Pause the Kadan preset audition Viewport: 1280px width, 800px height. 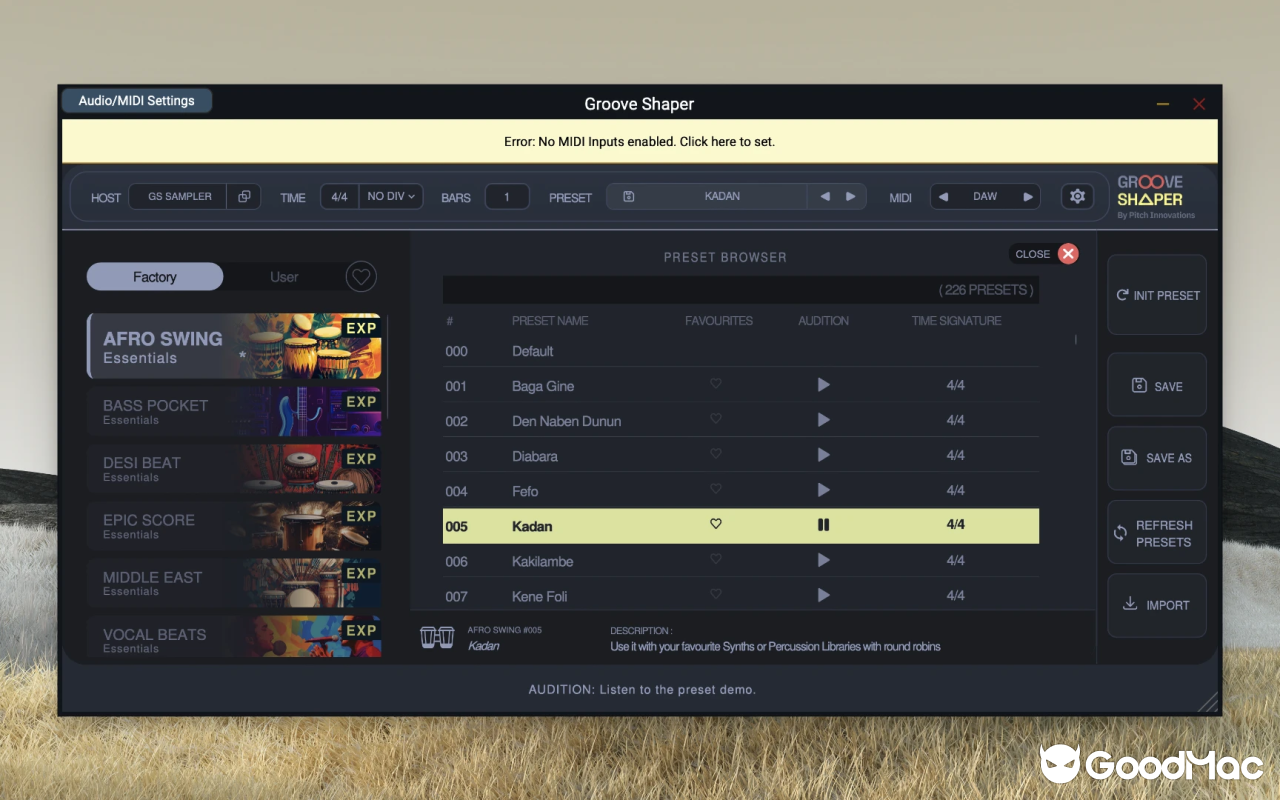823,523
